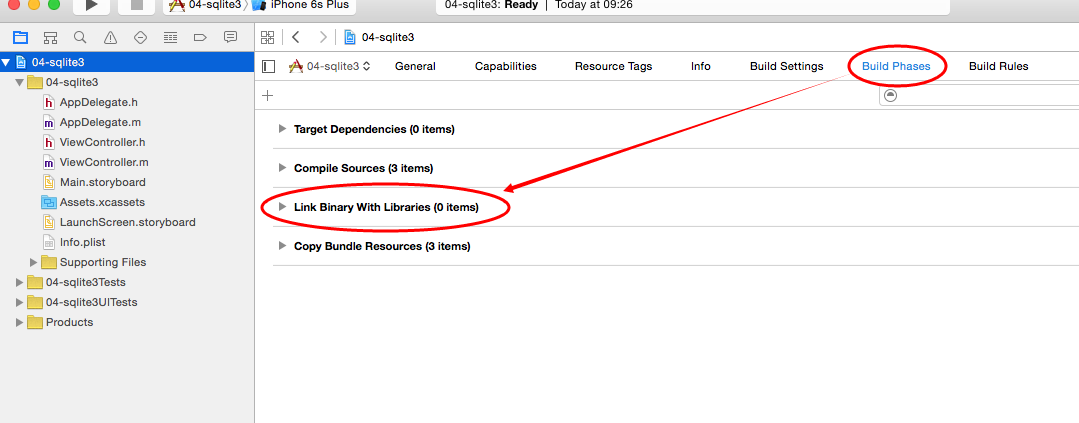Switch to the Info tab

(x=701, y=67)
